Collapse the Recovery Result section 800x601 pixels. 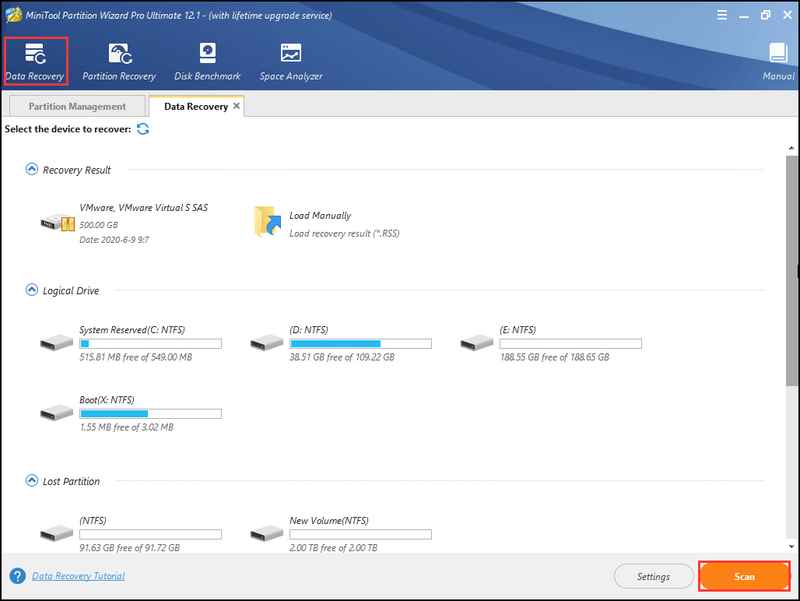tap(32, 169)
